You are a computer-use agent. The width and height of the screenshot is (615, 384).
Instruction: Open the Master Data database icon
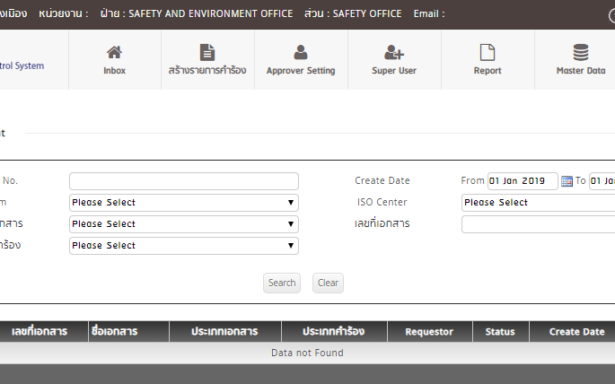(580, 52)
